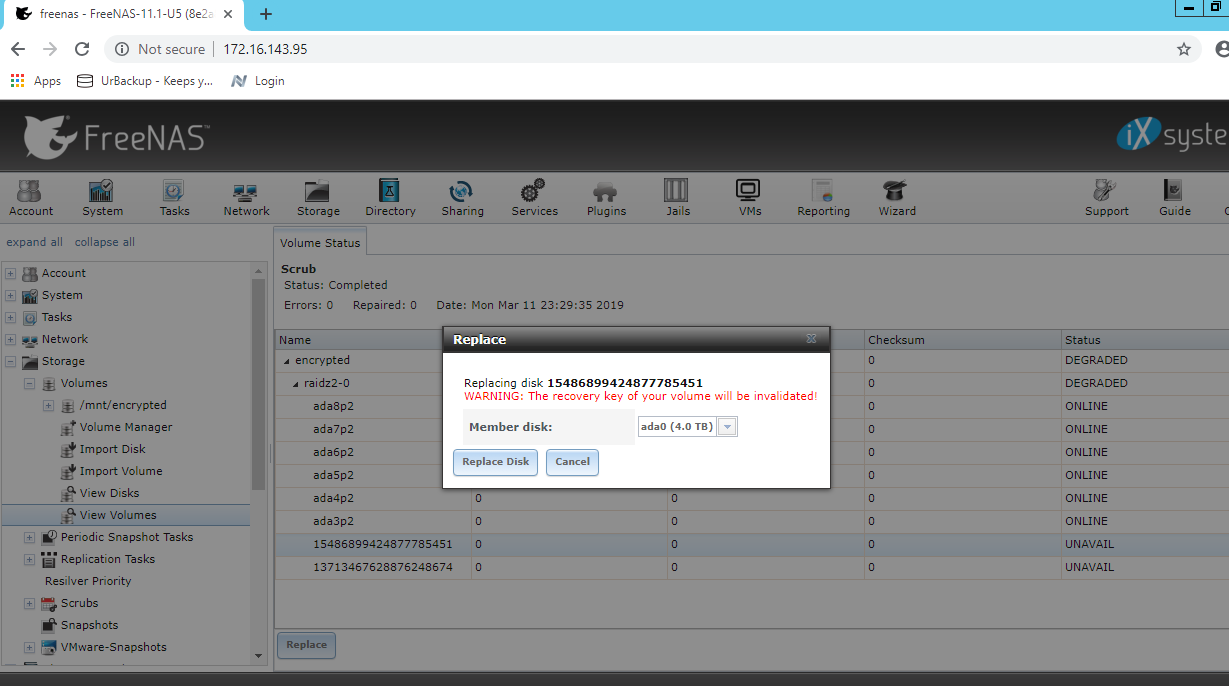Reload the browser page

point(82,49)
